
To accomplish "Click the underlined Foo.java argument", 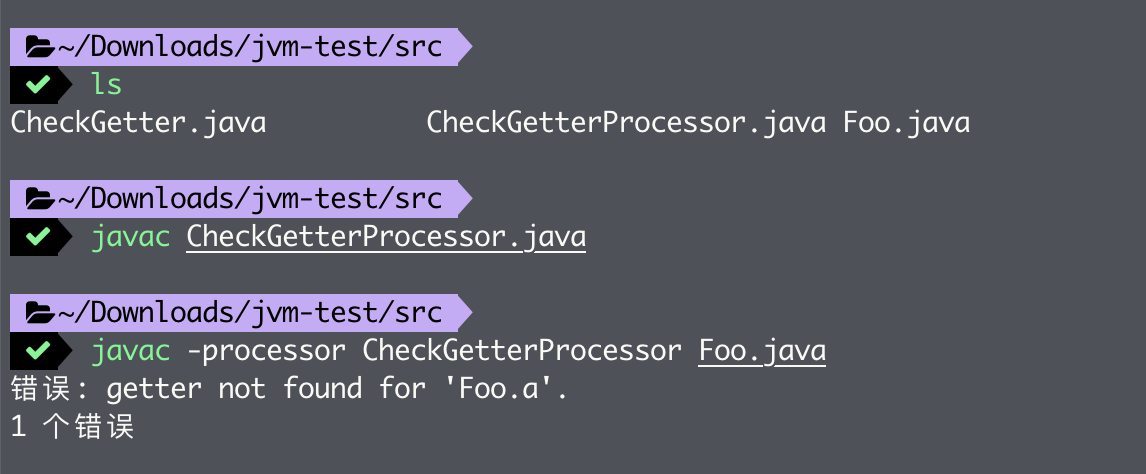I will click(x=762, y=351).
